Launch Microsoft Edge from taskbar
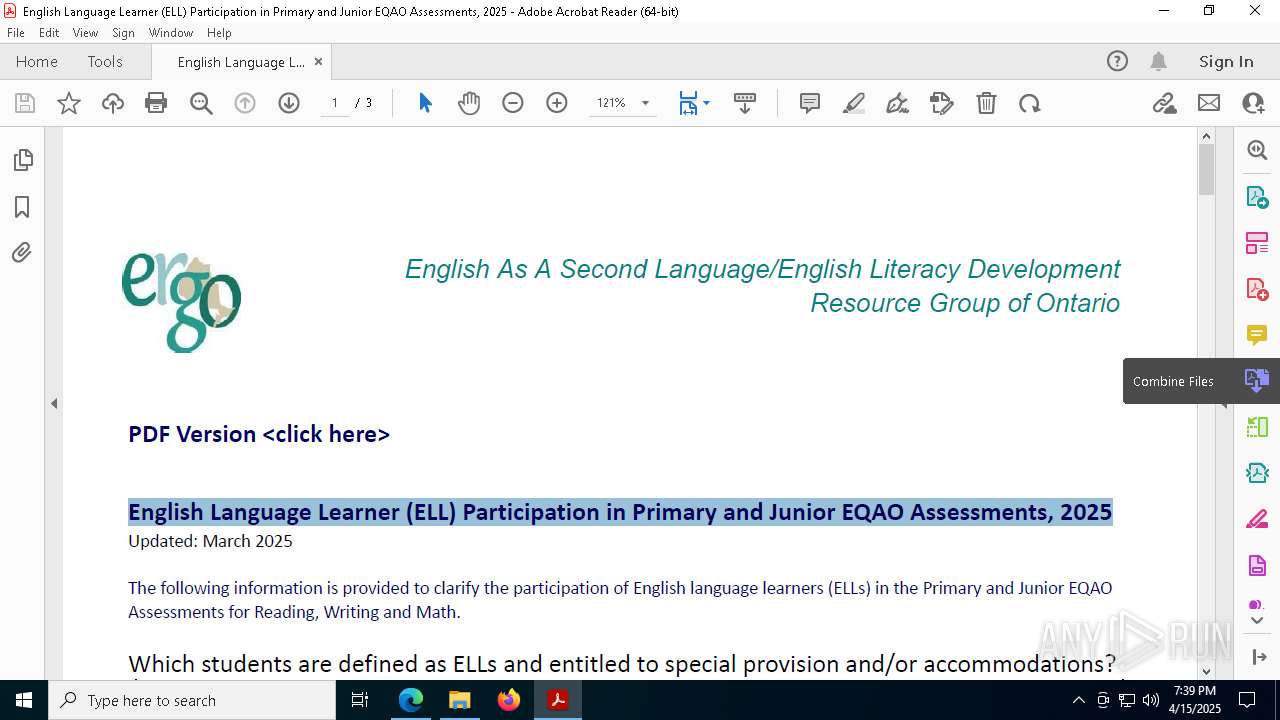 (x=411, y=700)
